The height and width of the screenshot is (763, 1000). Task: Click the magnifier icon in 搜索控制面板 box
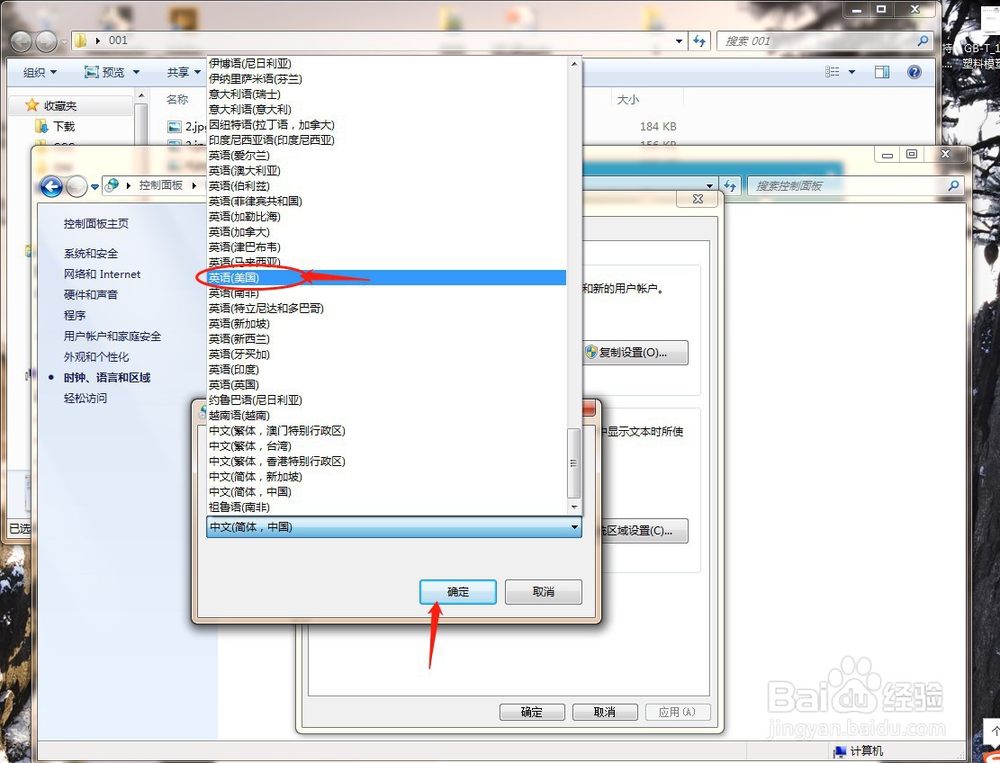[952, 186]
